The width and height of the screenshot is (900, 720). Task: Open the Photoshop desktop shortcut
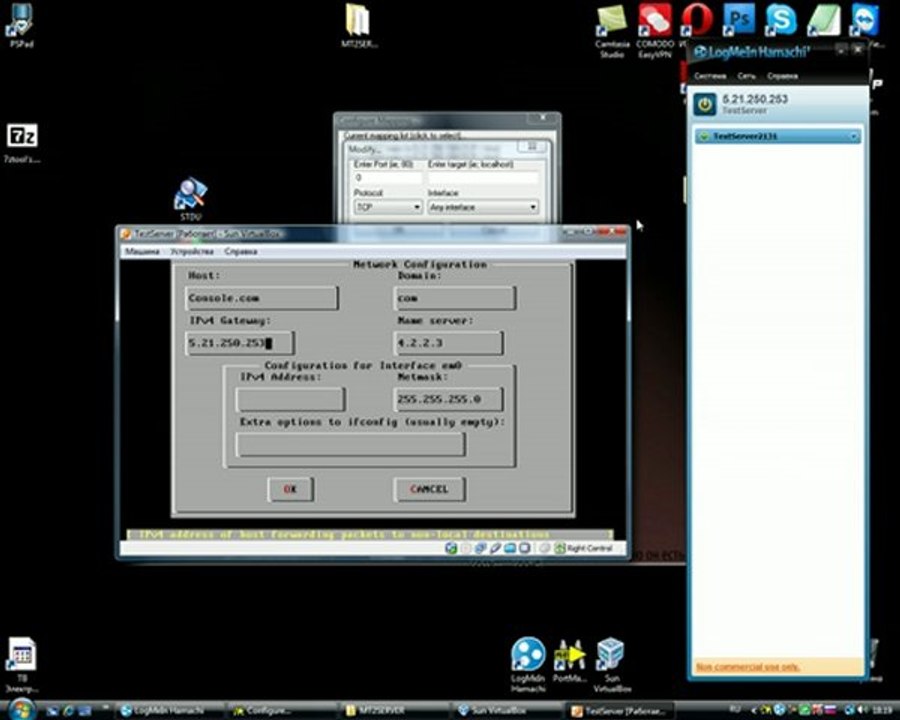pos(739,18)
